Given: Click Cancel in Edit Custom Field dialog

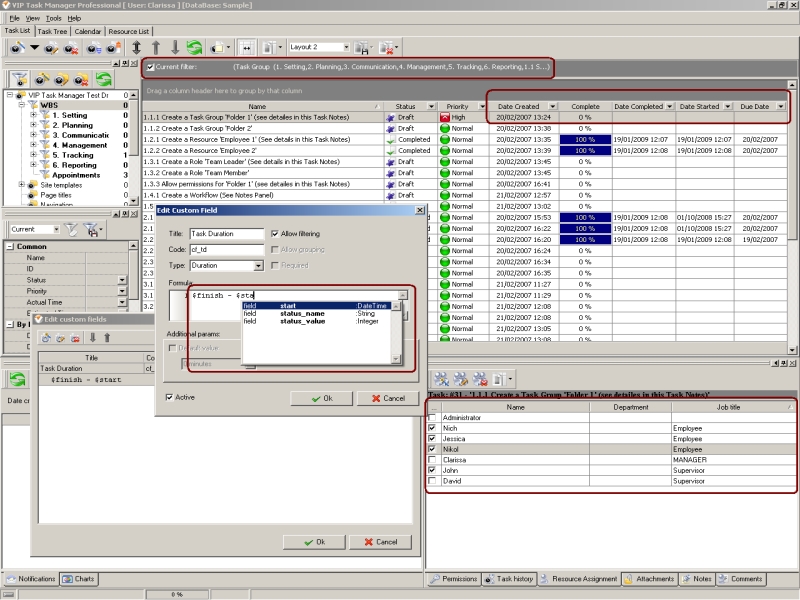Looking at the screenshot, I should [387, 398].
